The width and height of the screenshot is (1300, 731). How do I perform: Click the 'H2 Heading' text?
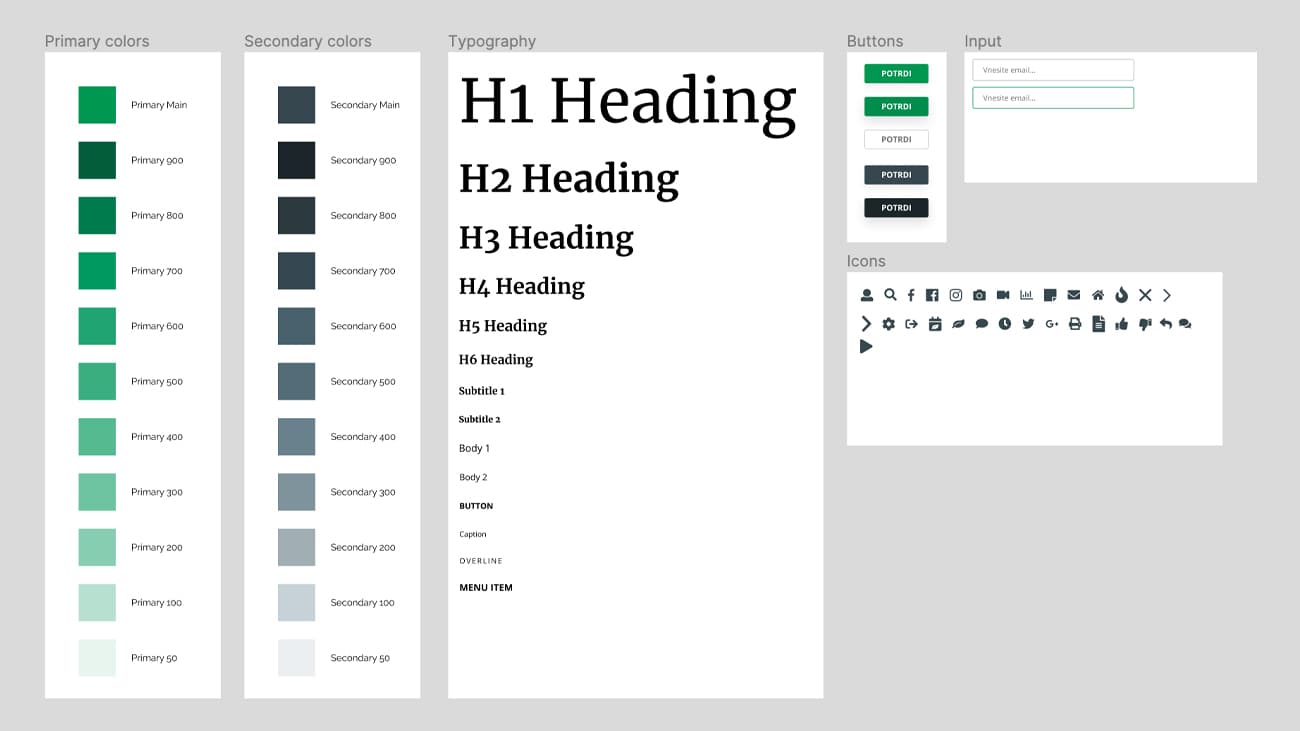(569, 179)
